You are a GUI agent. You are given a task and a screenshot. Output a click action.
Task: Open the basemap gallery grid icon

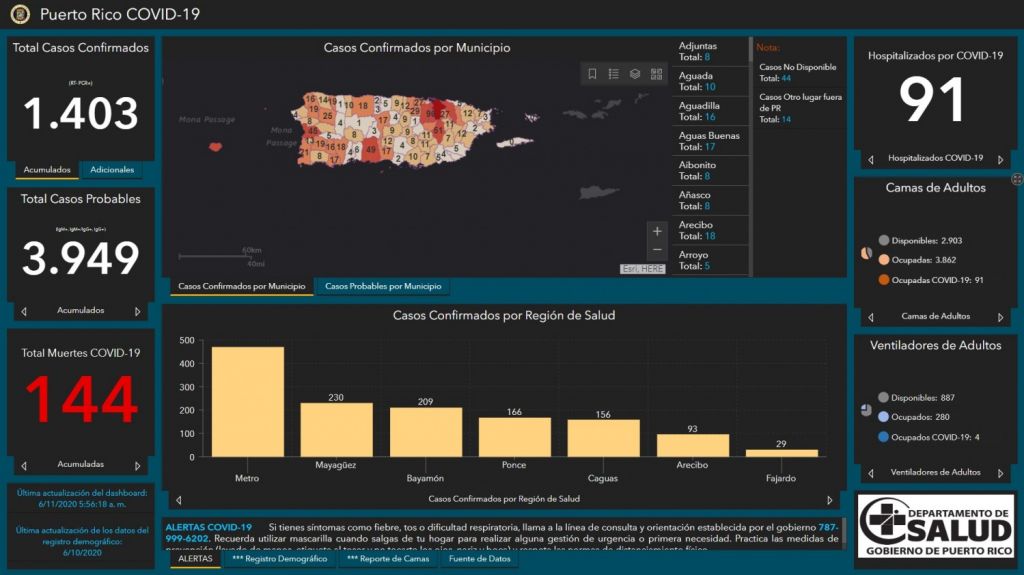tap(656, 74)
